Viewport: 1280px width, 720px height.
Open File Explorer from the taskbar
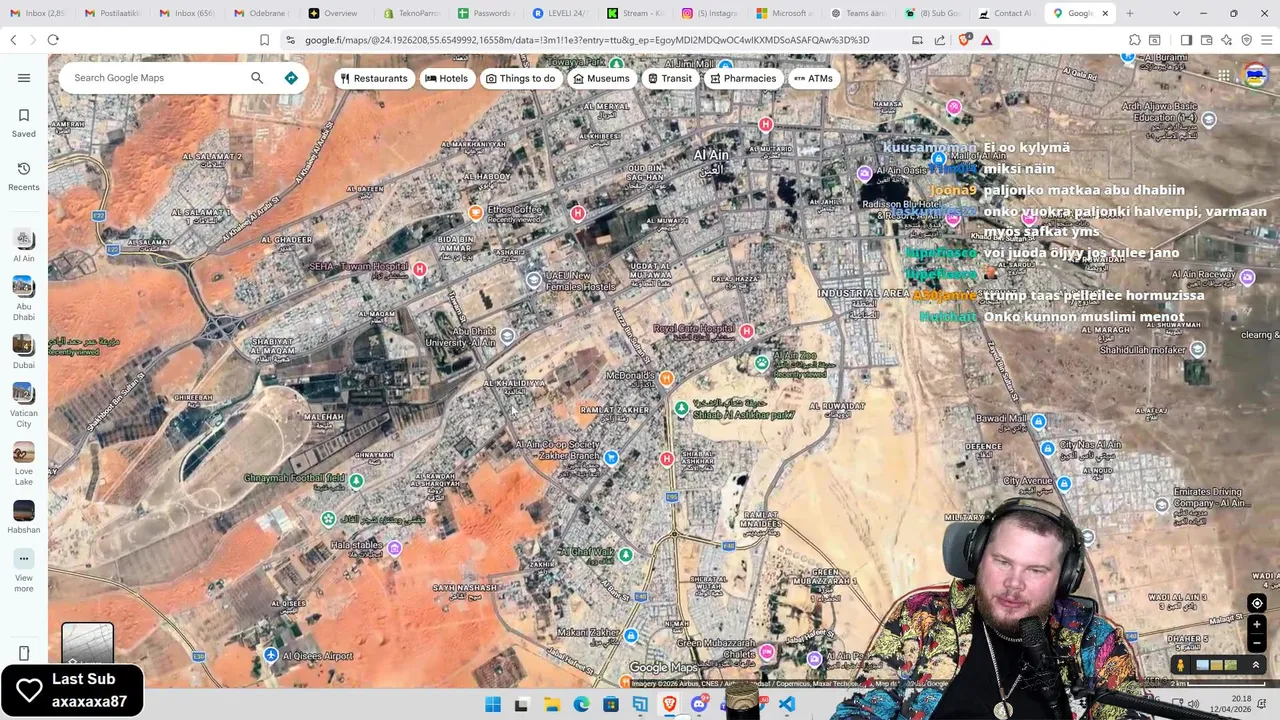tap(552, 705)
